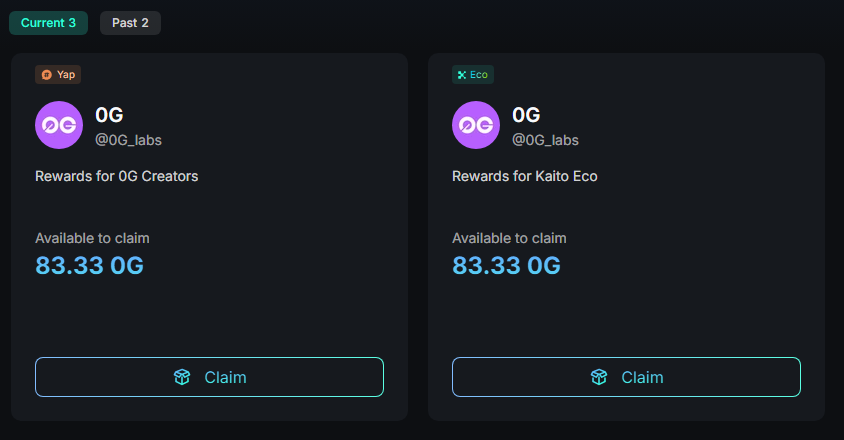Open the Past 2 tab
Image resolution: width=844 pixels, height=440 pixels.
(x=130, y=23)
